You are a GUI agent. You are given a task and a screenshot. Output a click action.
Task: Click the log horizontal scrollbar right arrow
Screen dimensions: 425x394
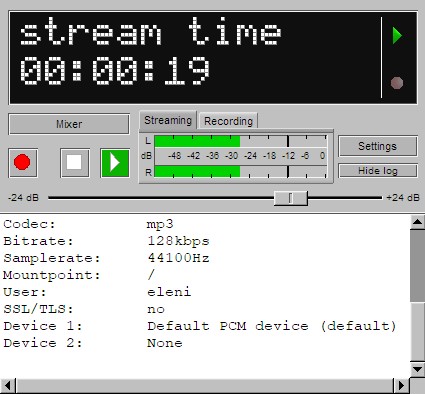(x=402, y=386)
